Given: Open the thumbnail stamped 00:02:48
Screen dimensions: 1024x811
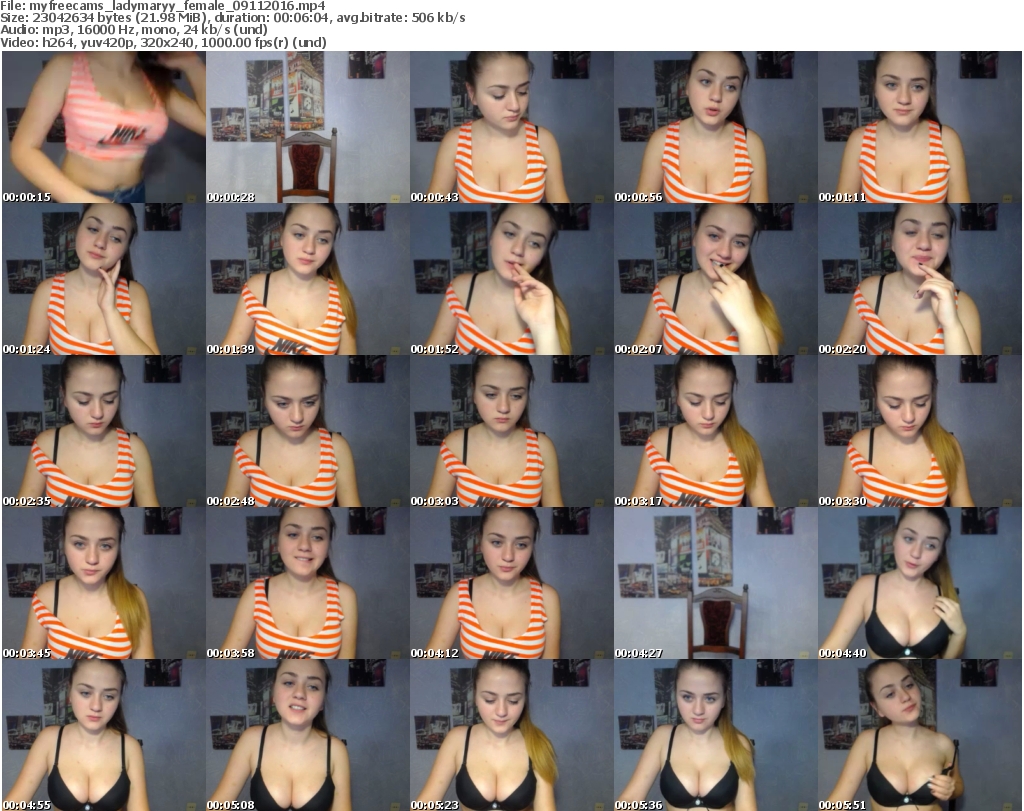Looking at the screenshot, I should click(308, 432).
